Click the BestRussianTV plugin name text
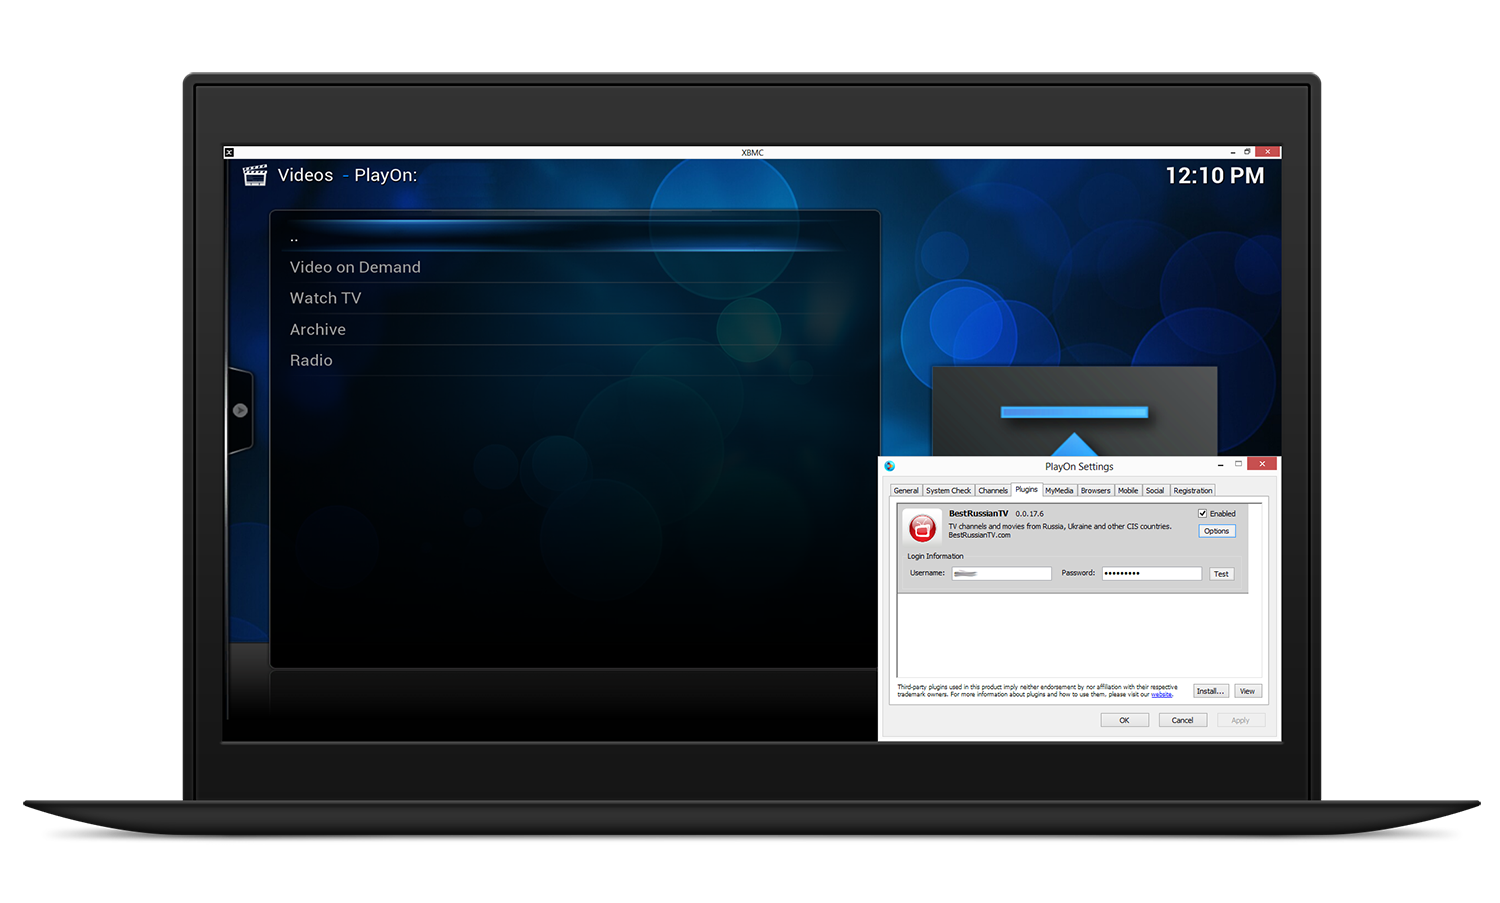1500x903 pixels. (x=978, y=514)
